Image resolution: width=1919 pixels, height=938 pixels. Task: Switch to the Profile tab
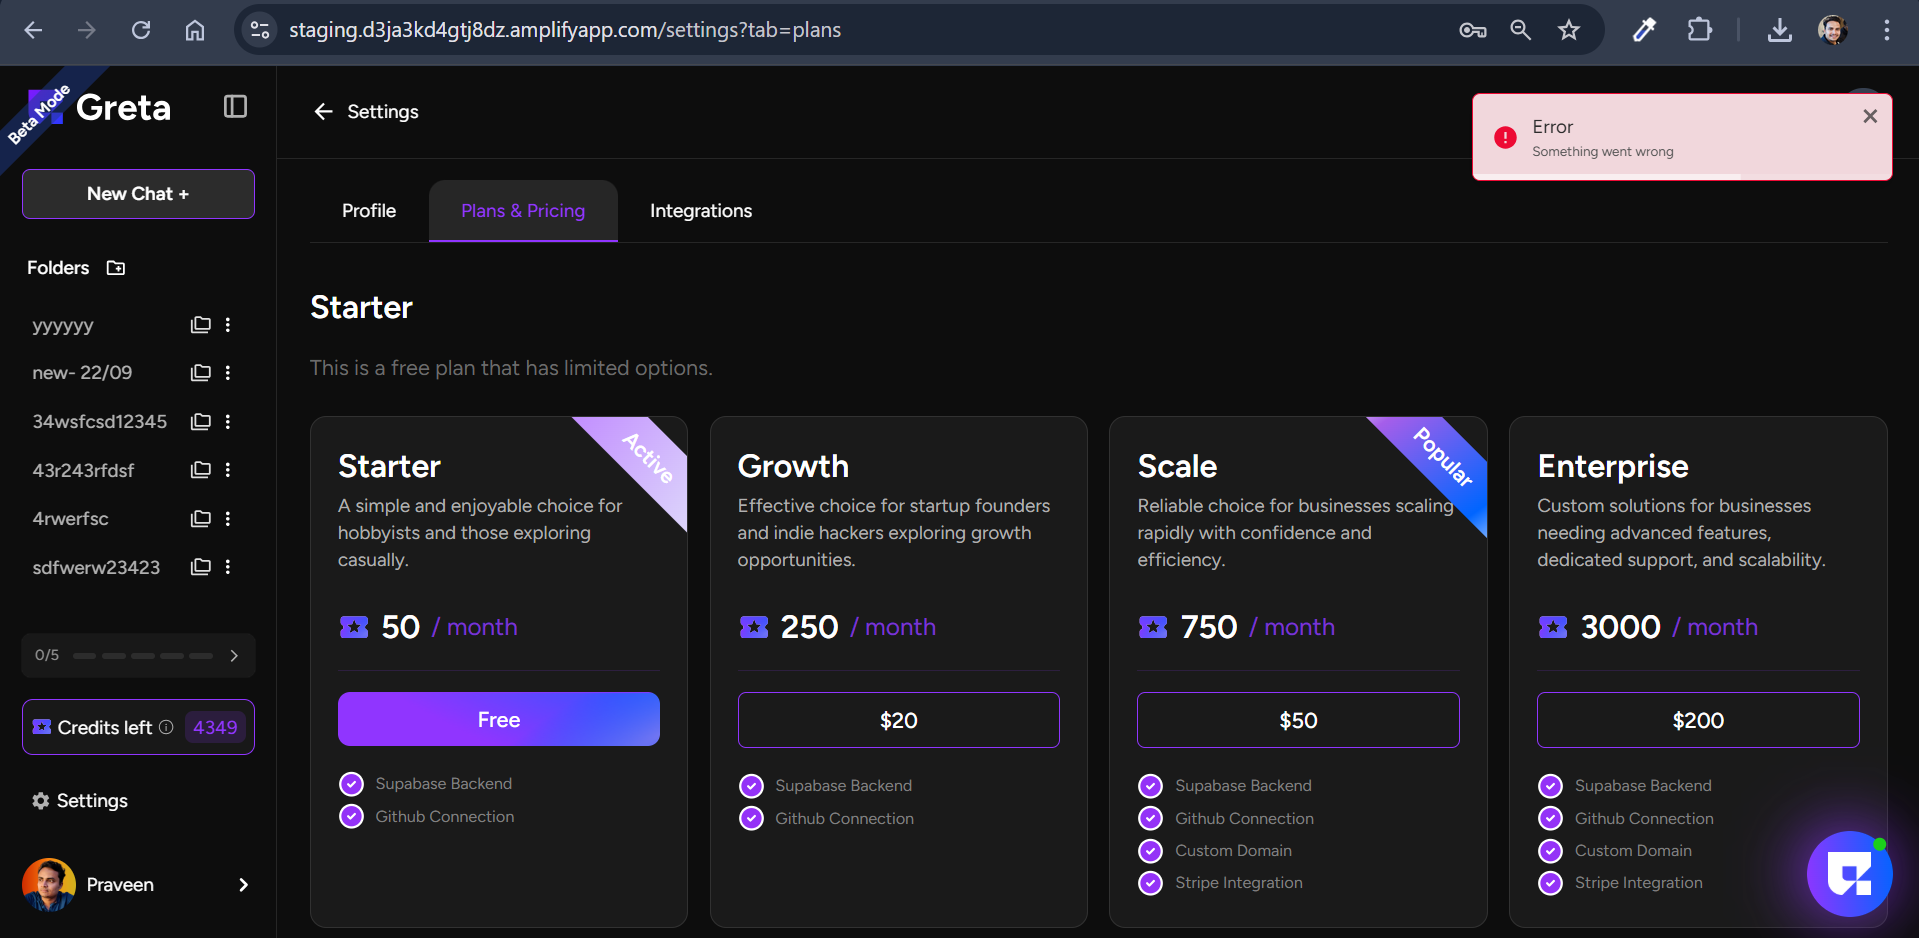click(369, 211)
